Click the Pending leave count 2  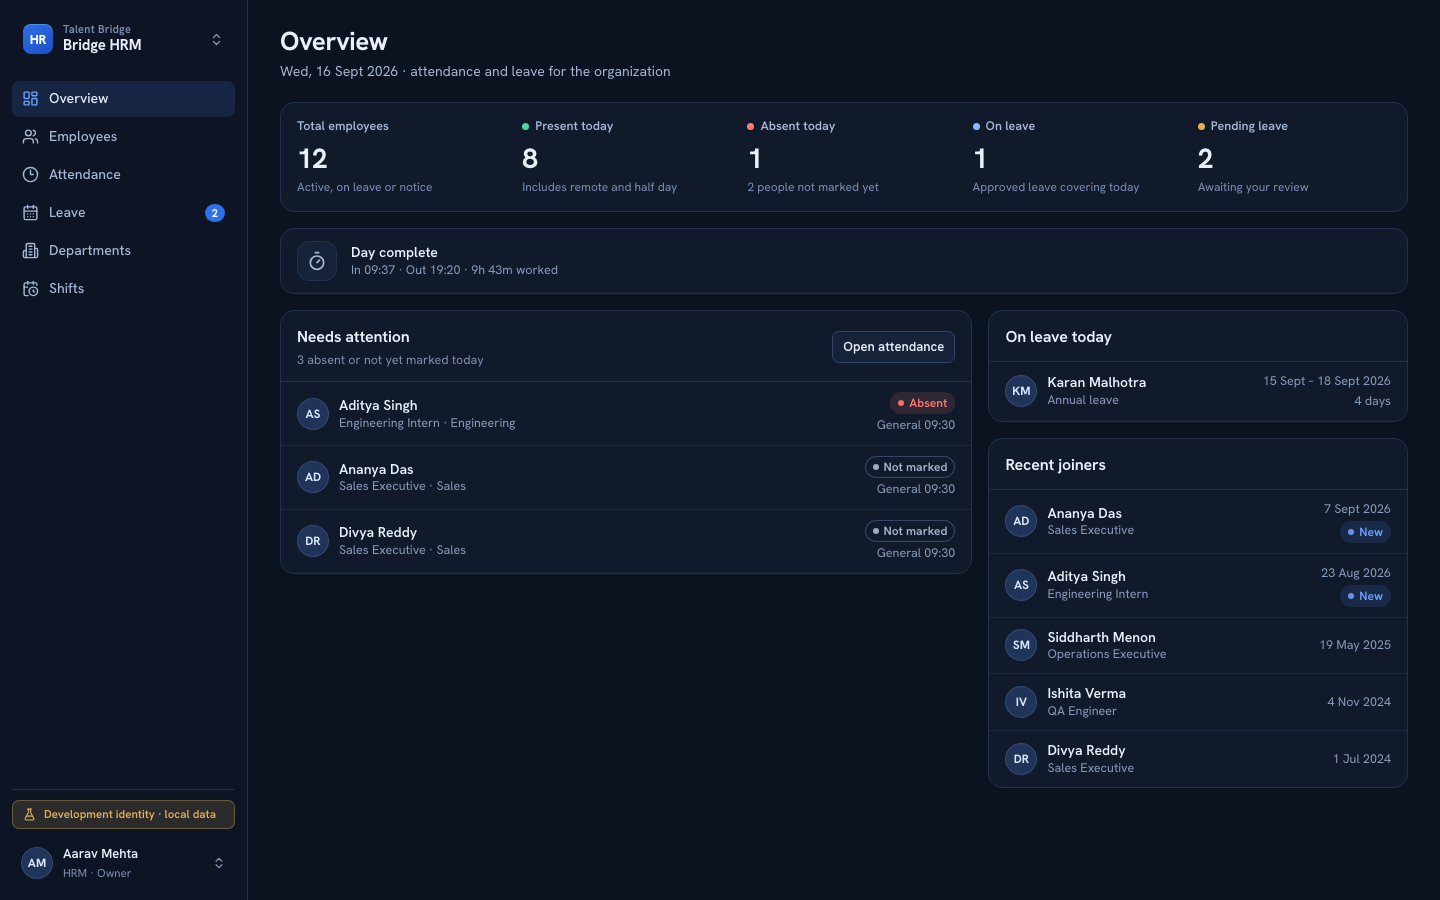coord(1205,158)
